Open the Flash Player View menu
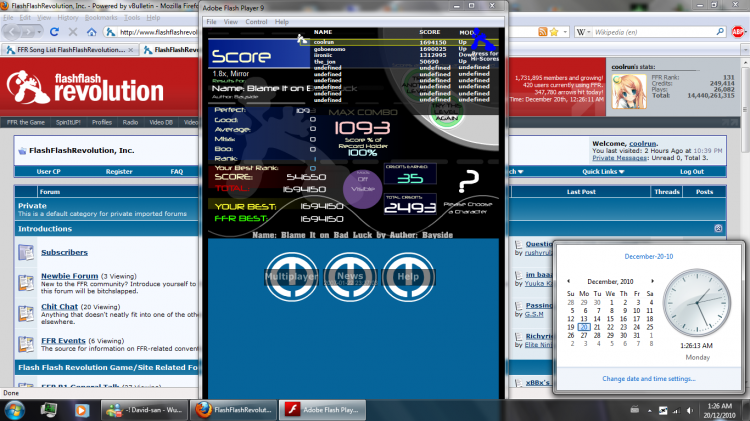The height and width of the screenshot is (421, 750). click(231, 22)
